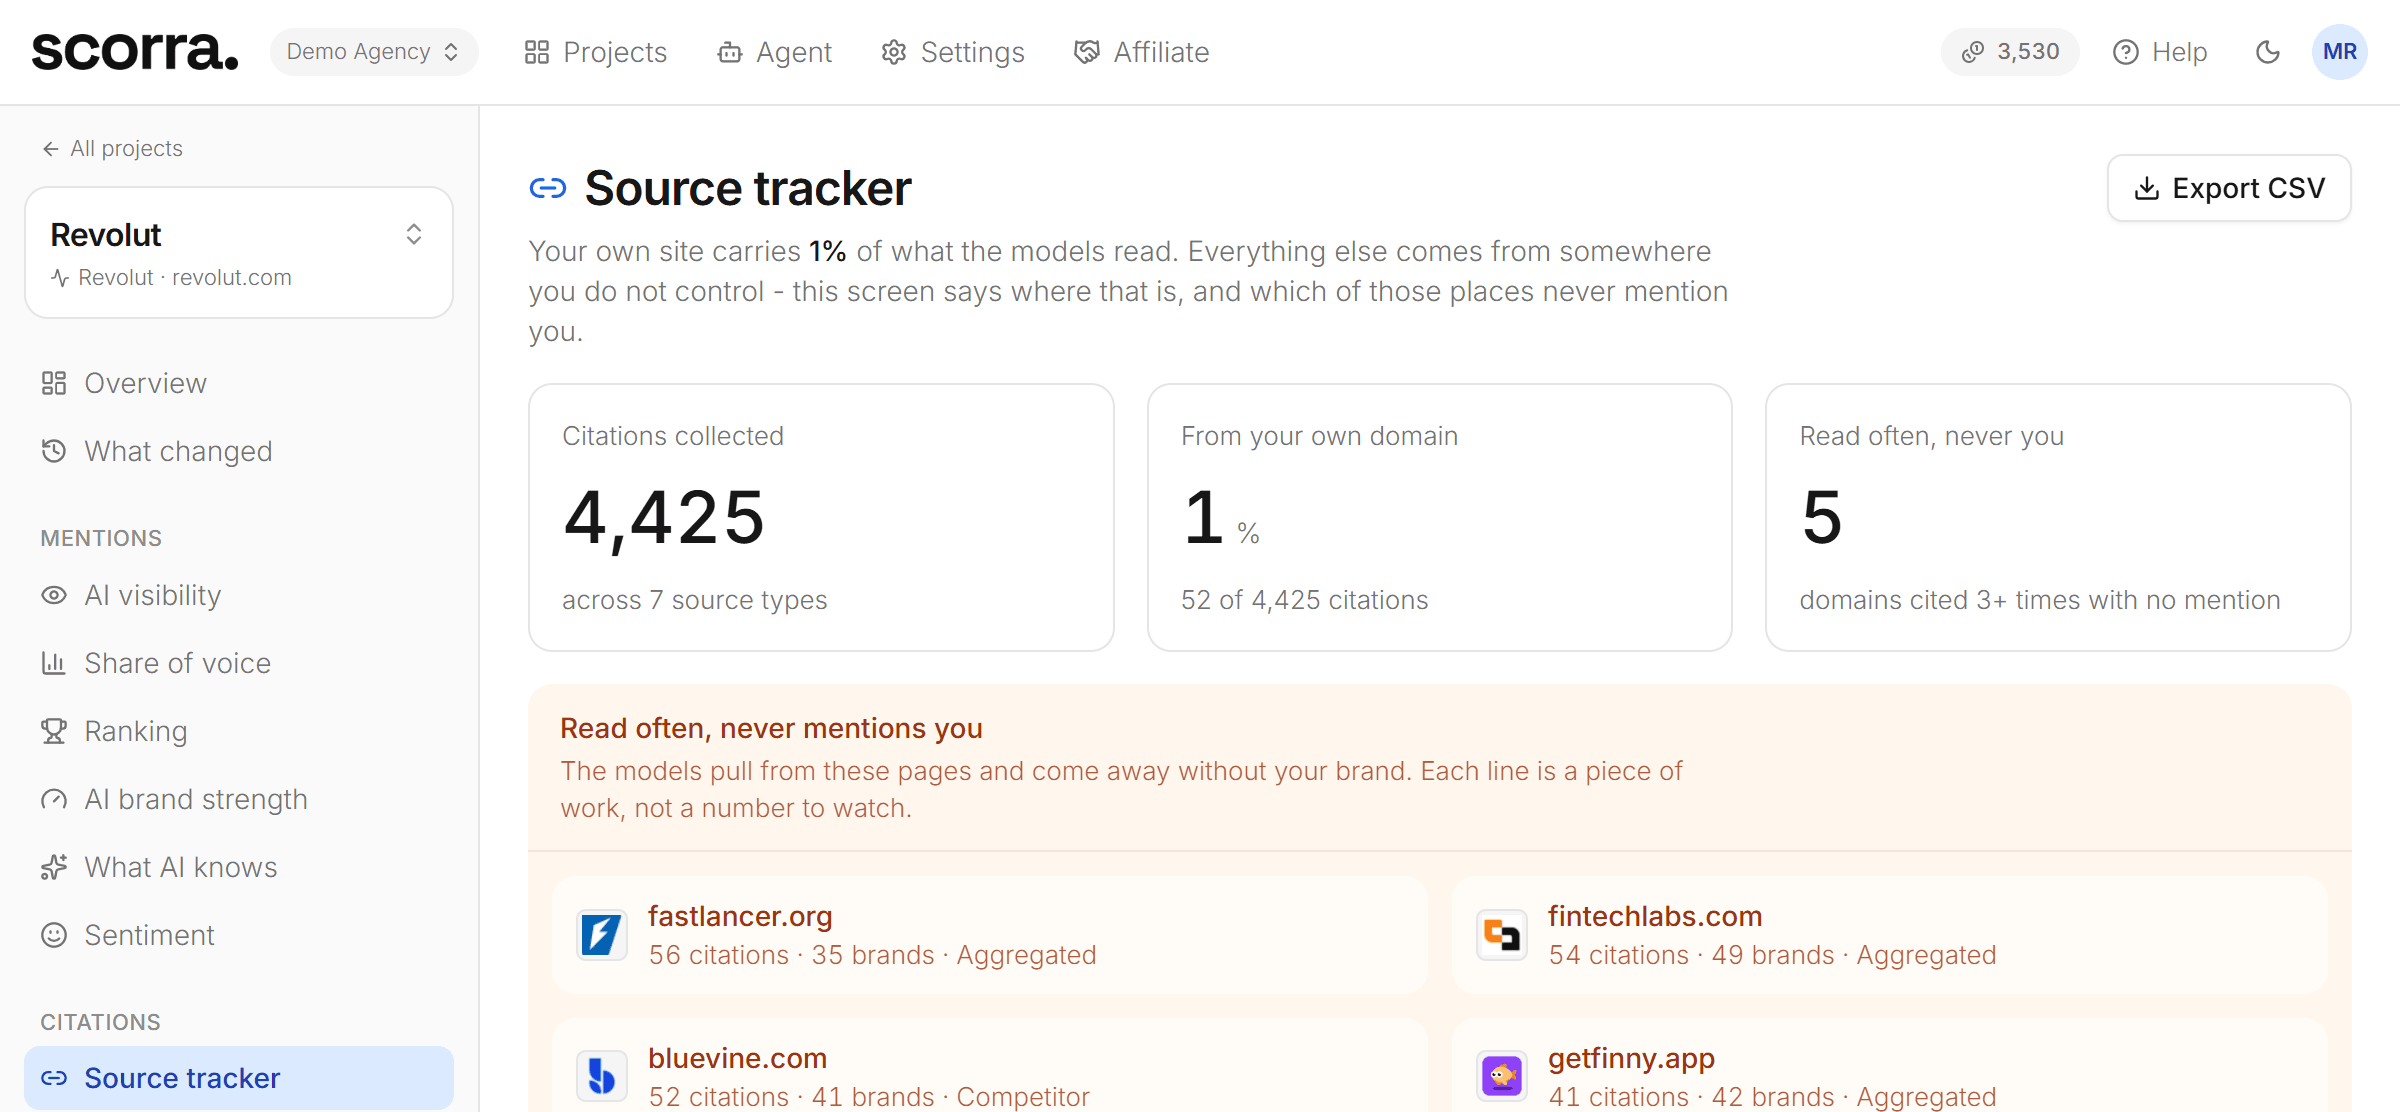Image resolution: width=2400 pixels, height=1112 pixels.
Task: Open the bluevine.com source link
Action: tap(737, 1058)
